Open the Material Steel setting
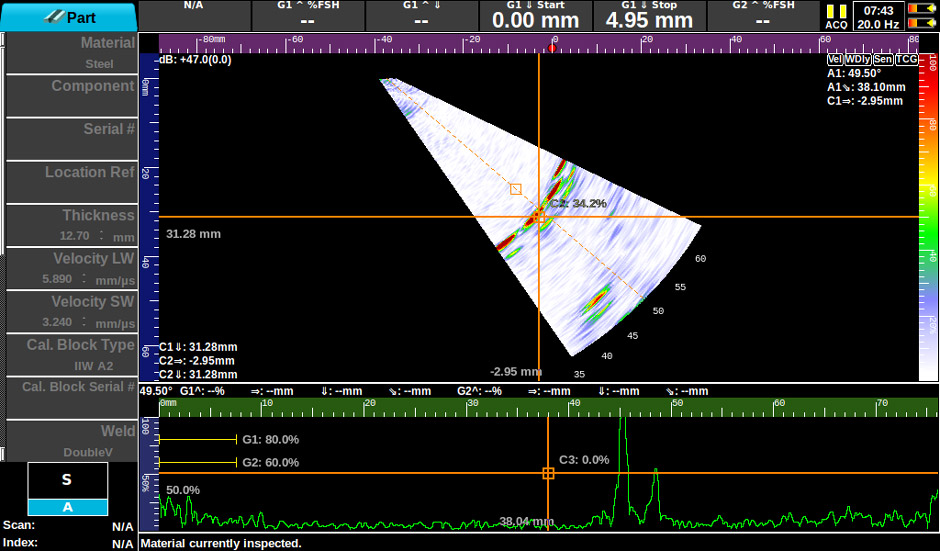The image size is (940, 551). 71,53
